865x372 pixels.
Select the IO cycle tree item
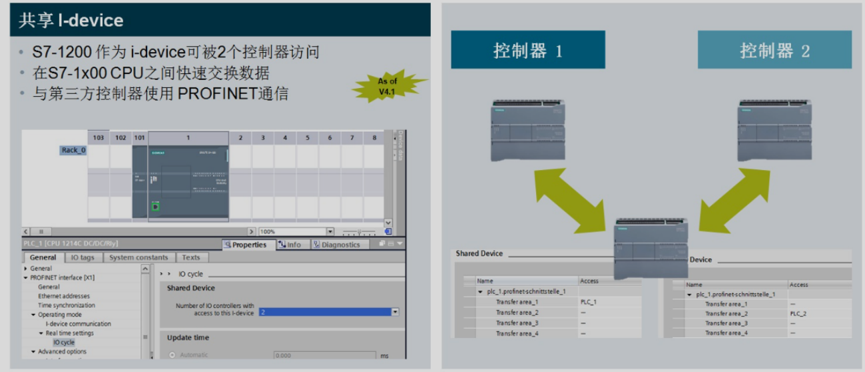tap(63, 342)
